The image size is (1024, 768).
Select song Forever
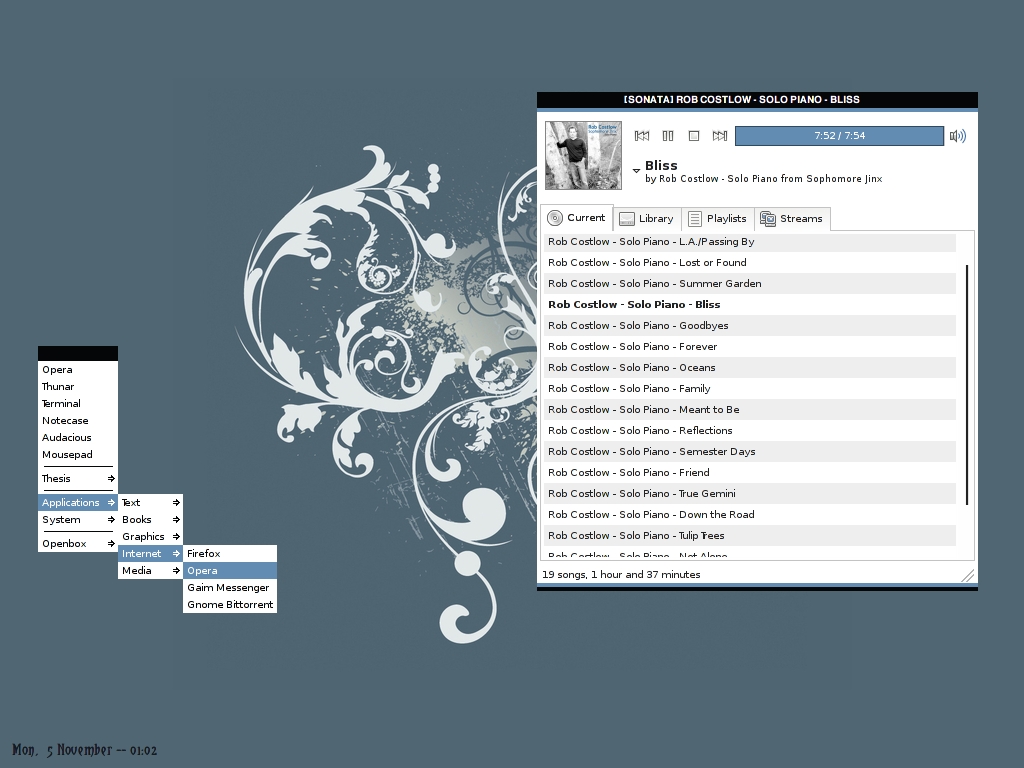750,346
